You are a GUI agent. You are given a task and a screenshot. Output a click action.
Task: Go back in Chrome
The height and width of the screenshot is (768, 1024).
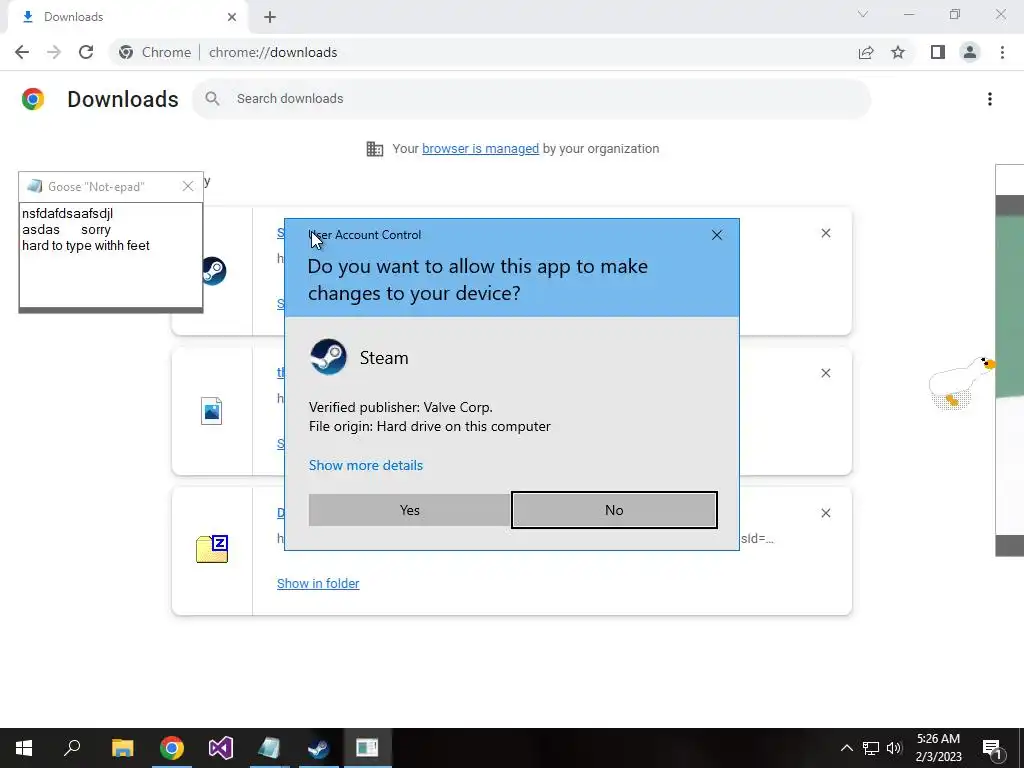tap(22, 52)
